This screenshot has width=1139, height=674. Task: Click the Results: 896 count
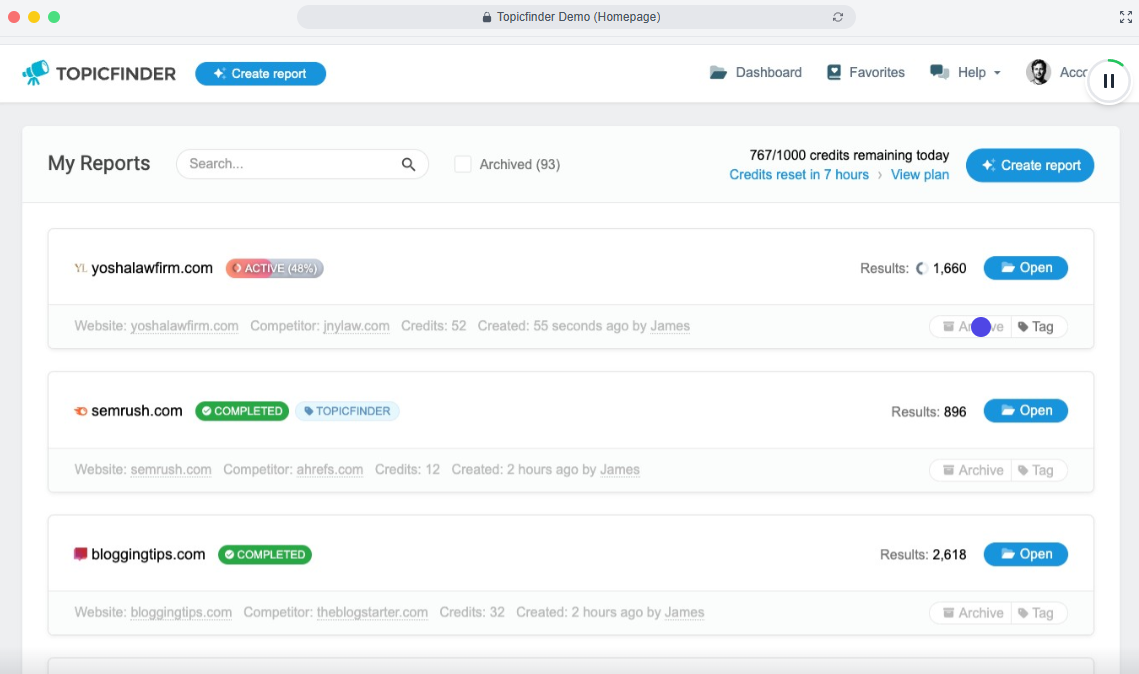(928, 412)
